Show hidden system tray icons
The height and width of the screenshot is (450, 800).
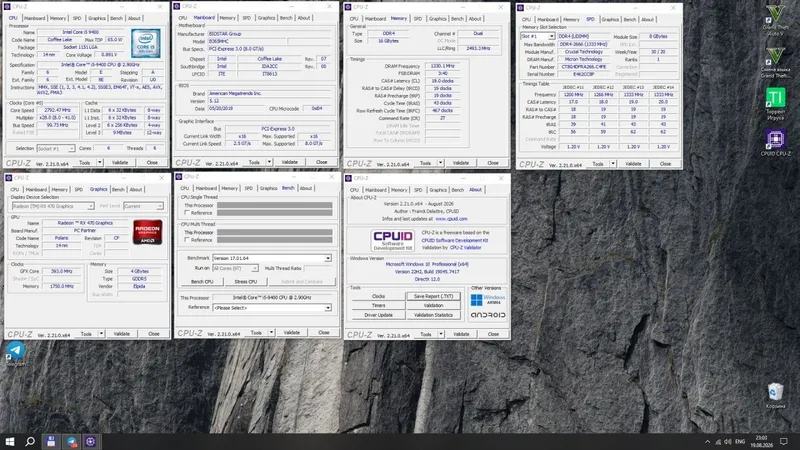click(x=707, y=442)
